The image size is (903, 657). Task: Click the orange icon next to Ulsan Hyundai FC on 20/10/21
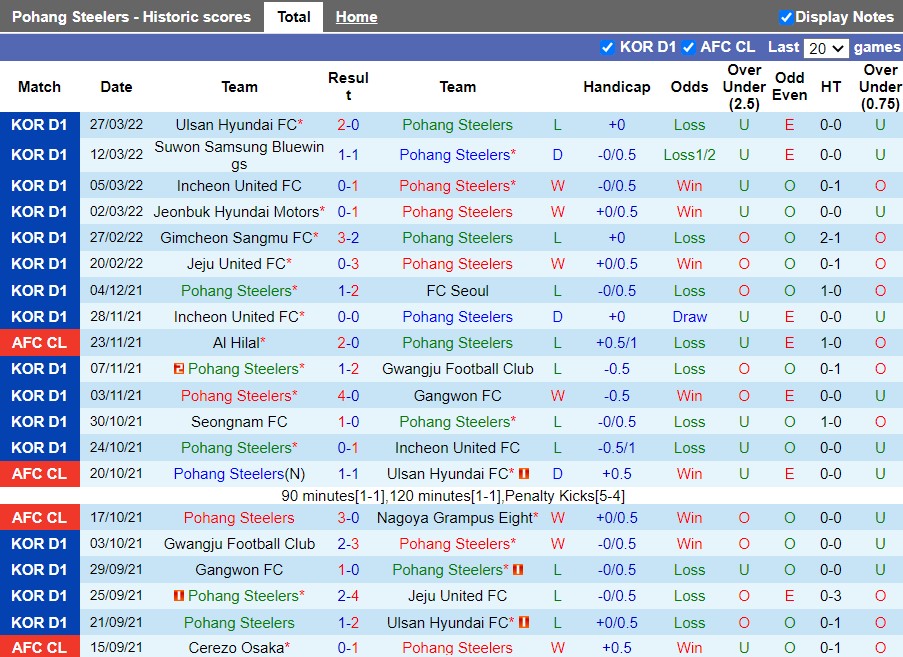523,473
